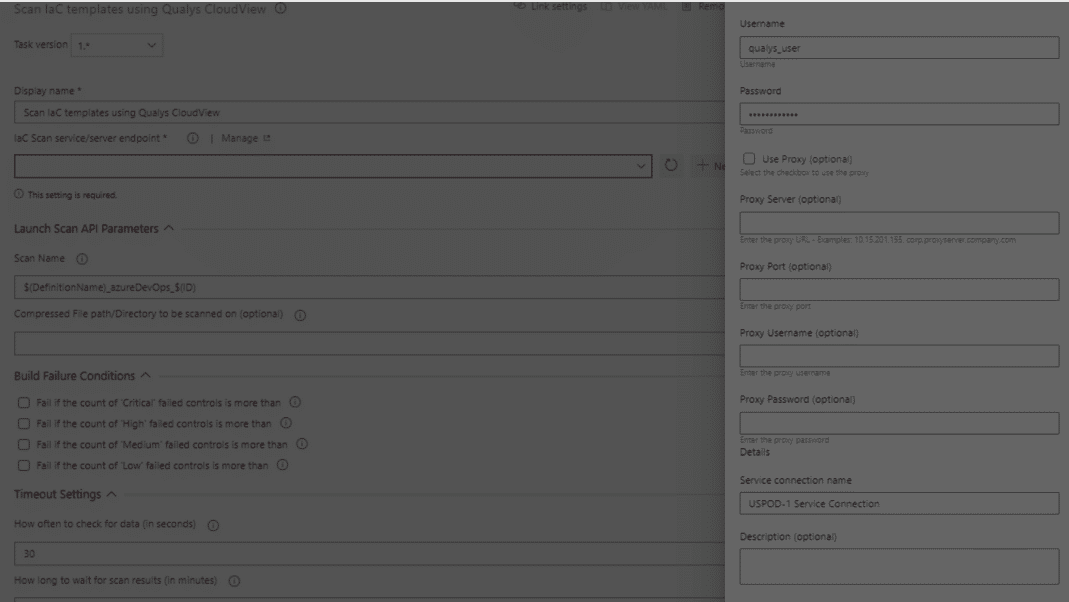Click the Description (optional) text area
Viewport: 1069px width, 602px height.
coord(899,567)
